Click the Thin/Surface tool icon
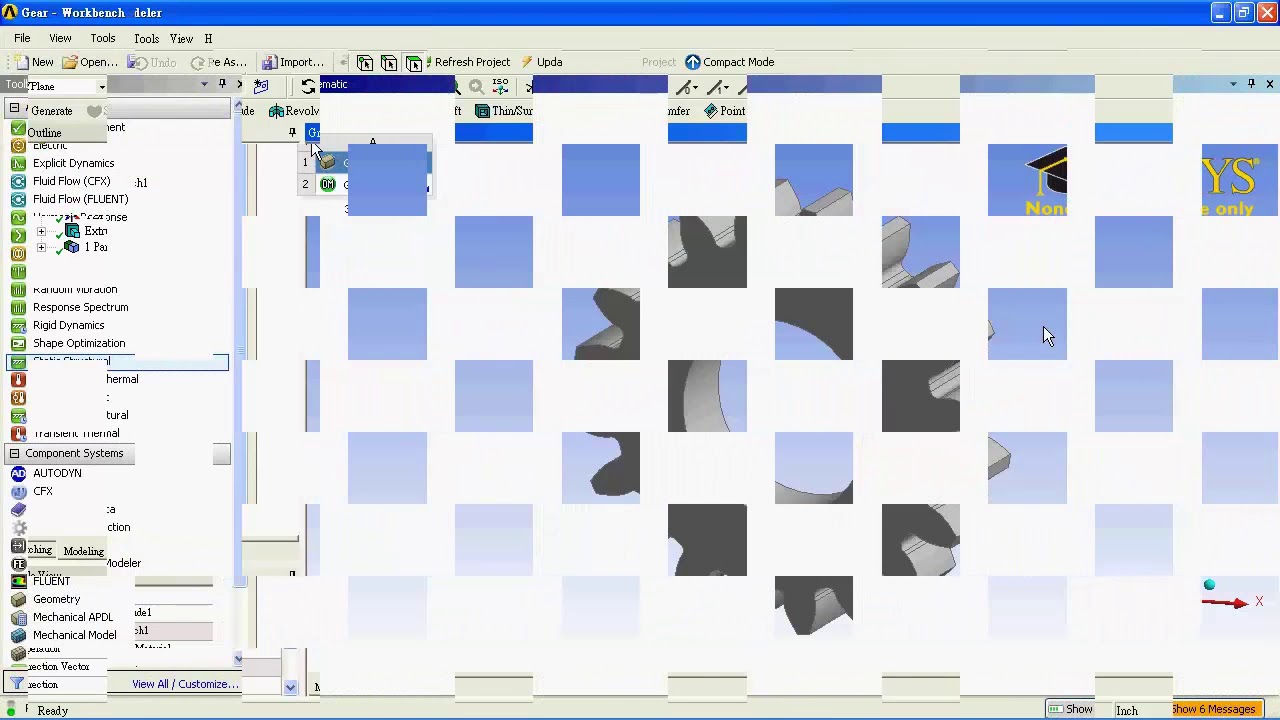The image size is (1280, 720). click(x=482, y=111)
